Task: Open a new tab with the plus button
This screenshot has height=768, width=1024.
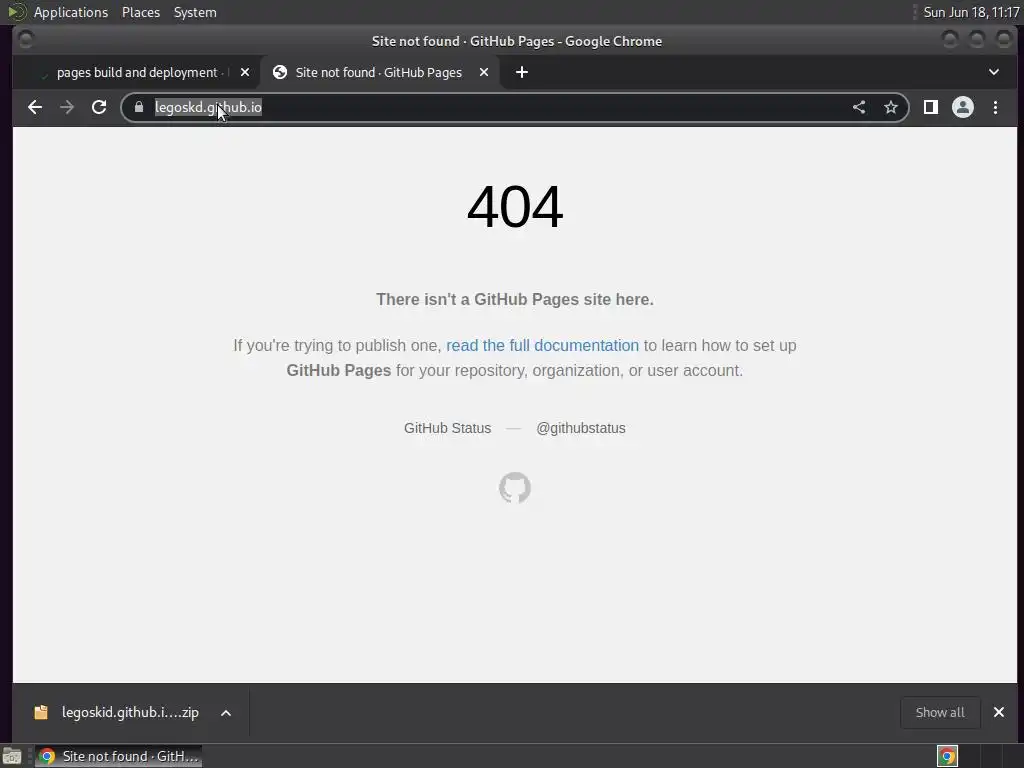Action: pos(522,72)
